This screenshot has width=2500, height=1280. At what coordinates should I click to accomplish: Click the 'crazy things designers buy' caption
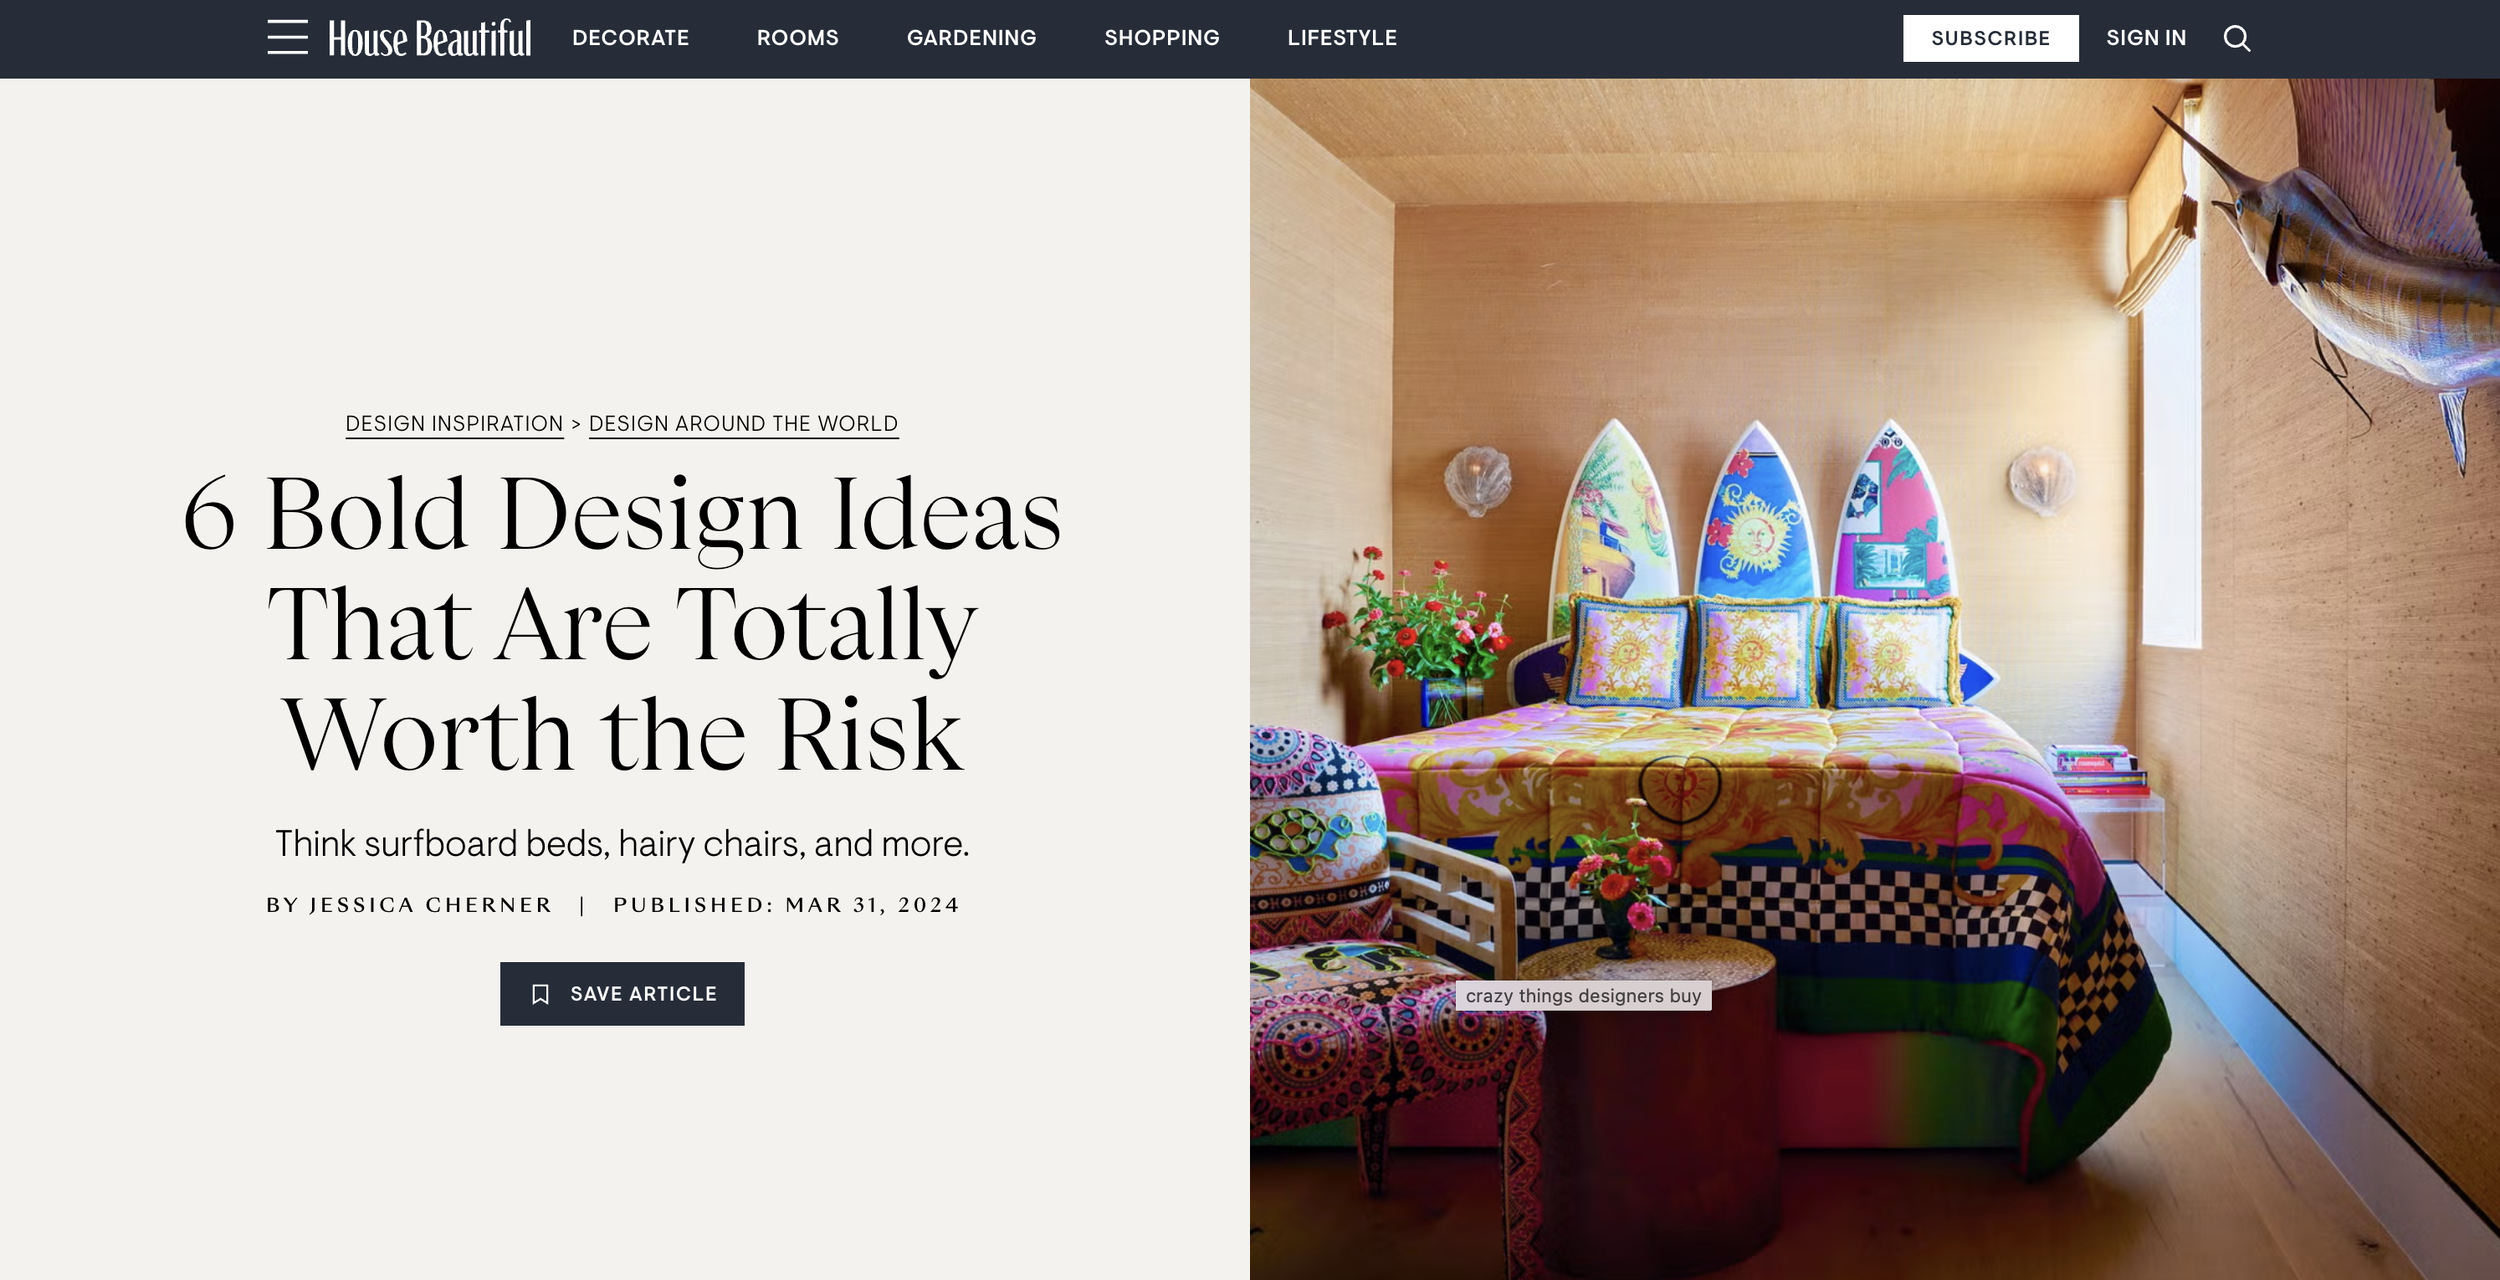click(1583, 996)
